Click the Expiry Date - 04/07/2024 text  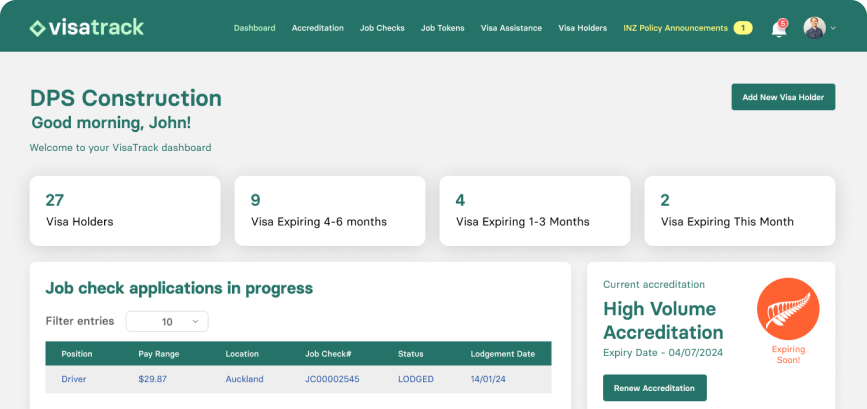pyautogui.click(x=662, y=353)
